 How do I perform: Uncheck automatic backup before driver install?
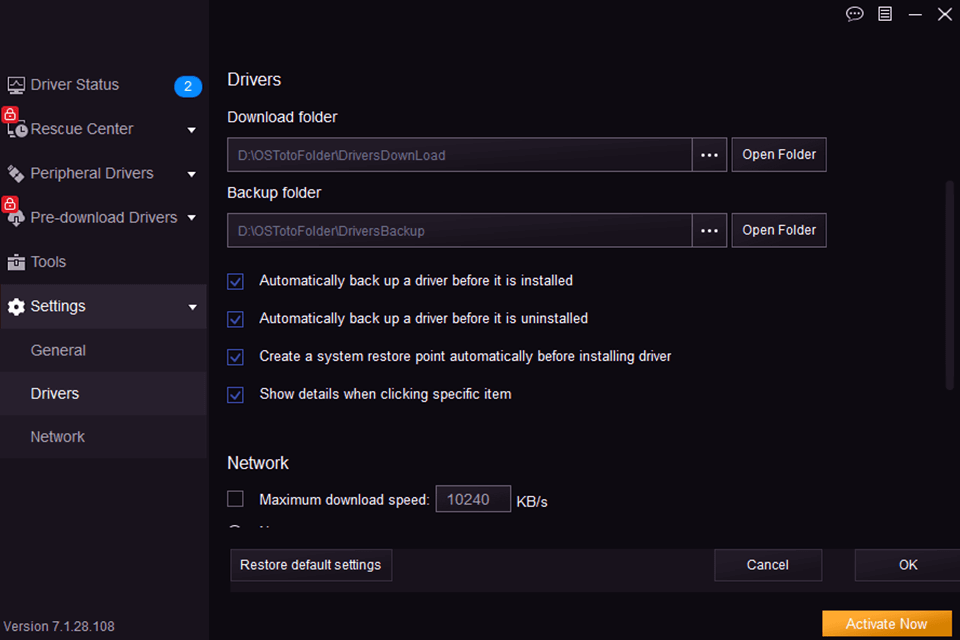[x=235, y=281]
